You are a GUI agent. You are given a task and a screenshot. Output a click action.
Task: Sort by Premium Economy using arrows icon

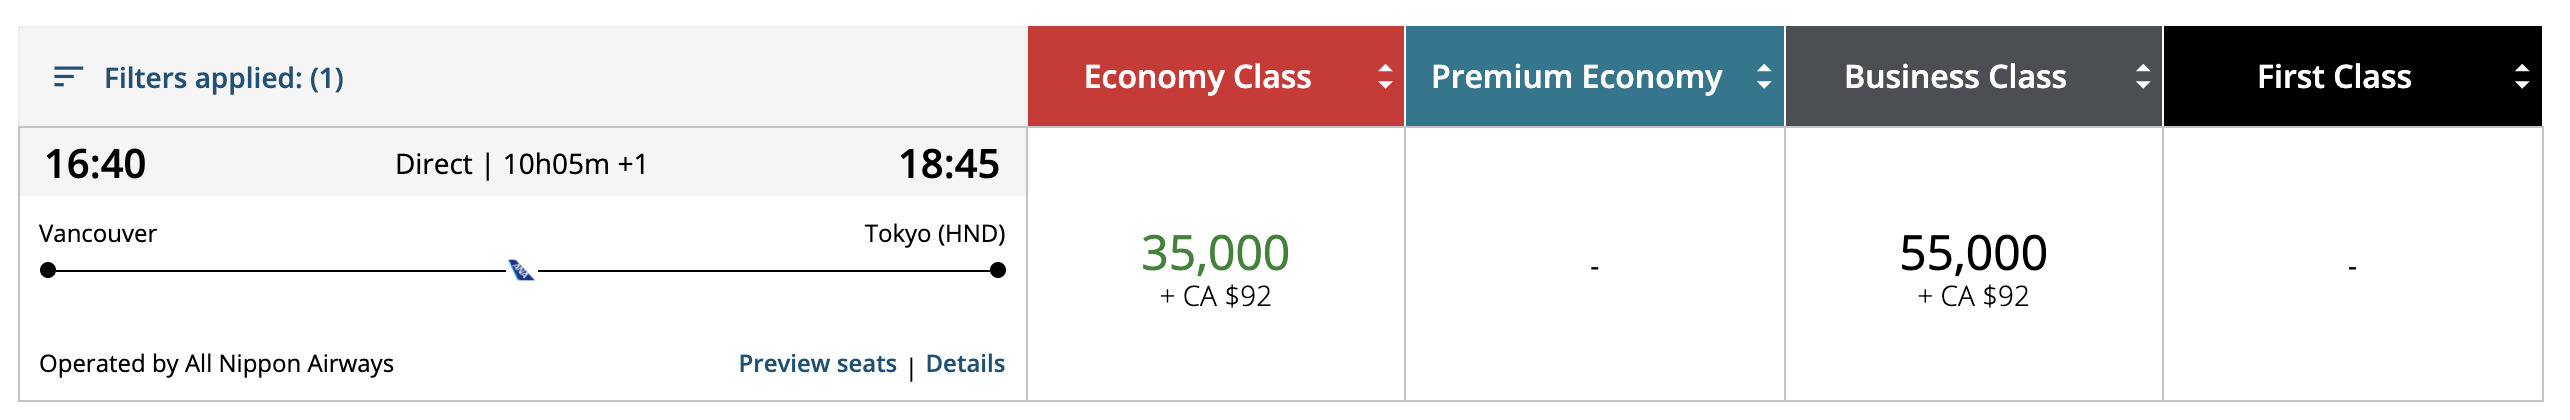point(1763,77)
